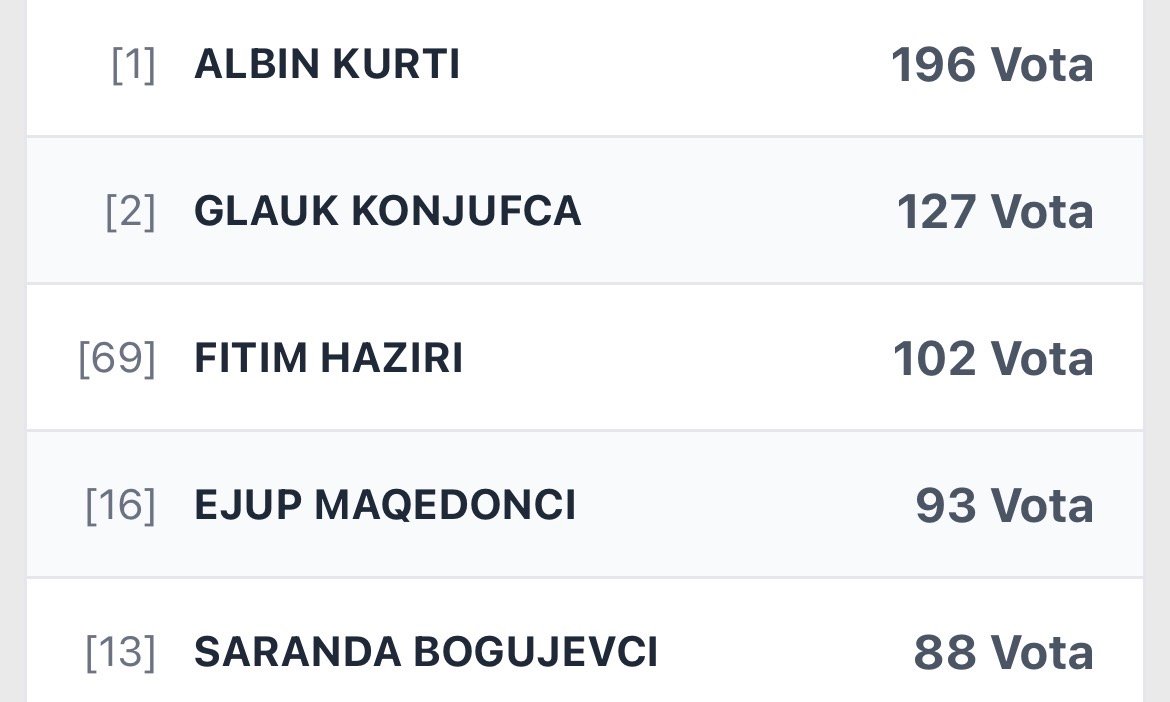This screenshot has height=702, width=1170.
Task: Click the gray margin left of the list
Action: (x=12, y=350)
